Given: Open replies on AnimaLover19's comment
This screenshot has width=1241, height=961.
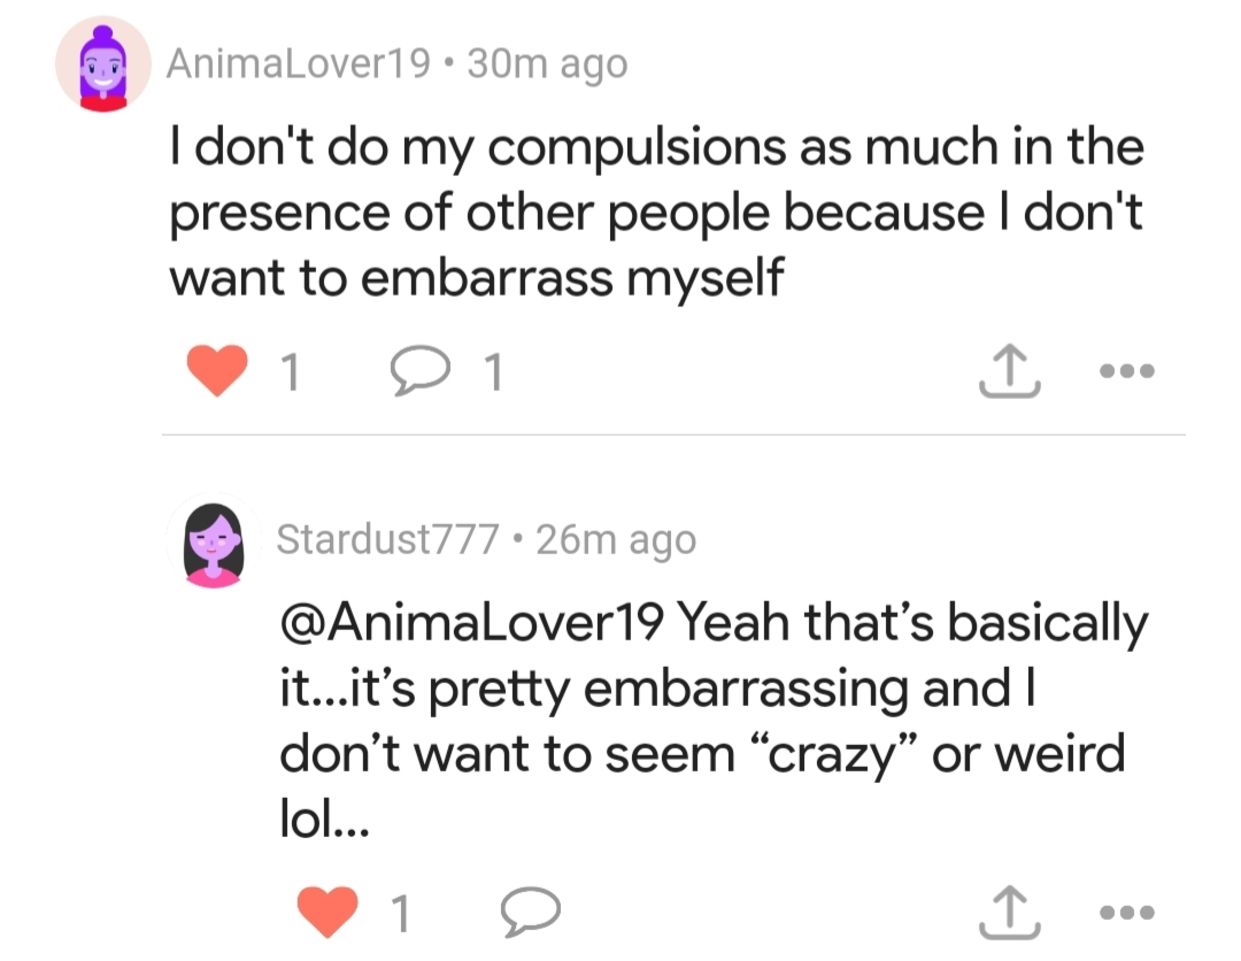Looking at the screenshot, I should click(x=417, y=371).
